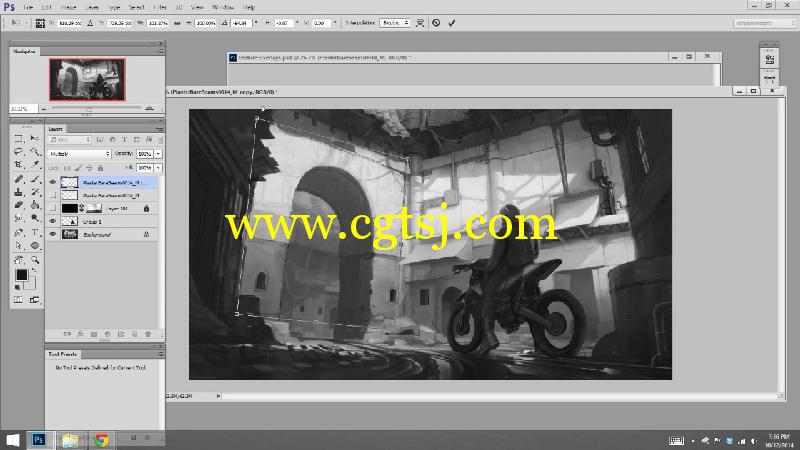Viewport: 800px width, 450px height.
Task: Toggle maintain aspect ratio link
Action: coord(177,23)
